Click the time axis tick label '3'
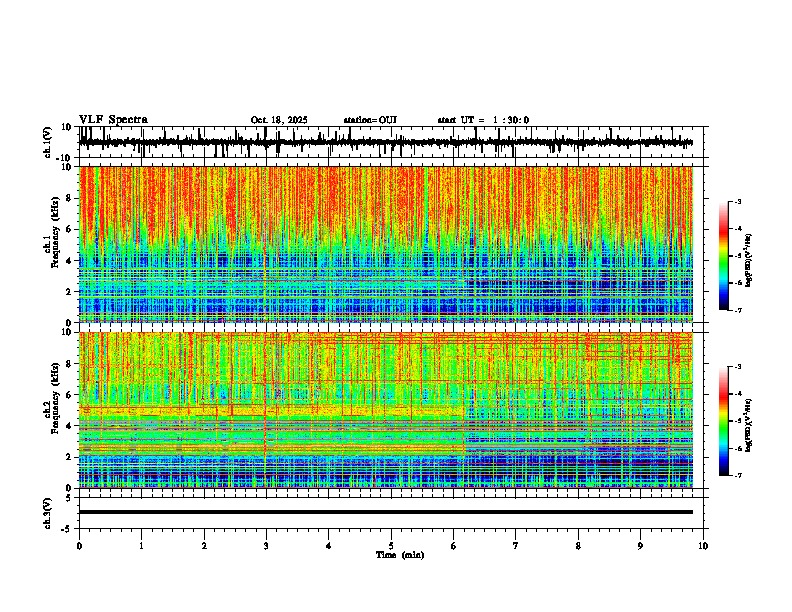 pos(266,546)
